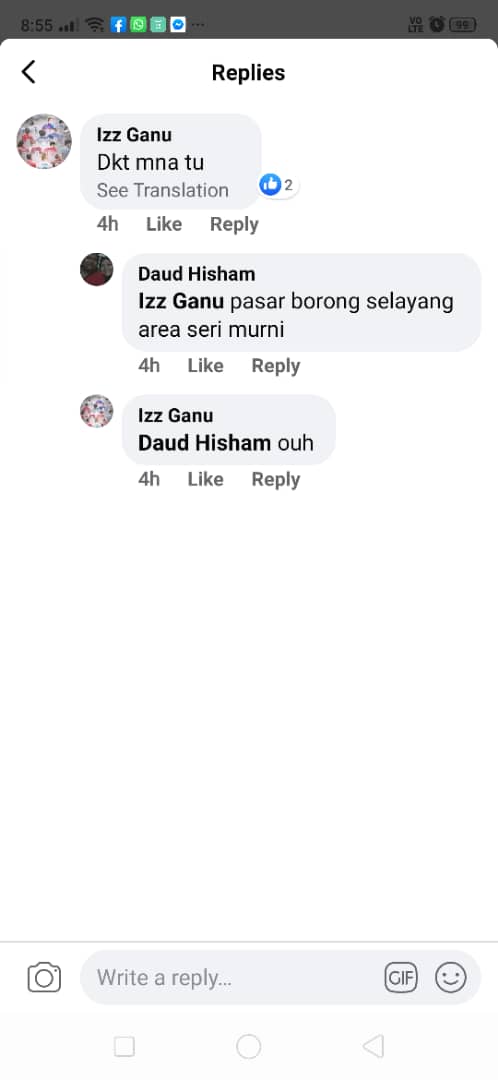
Task: Expand See Translation under "Dkt mna tu"
Action: coord(163,190)
